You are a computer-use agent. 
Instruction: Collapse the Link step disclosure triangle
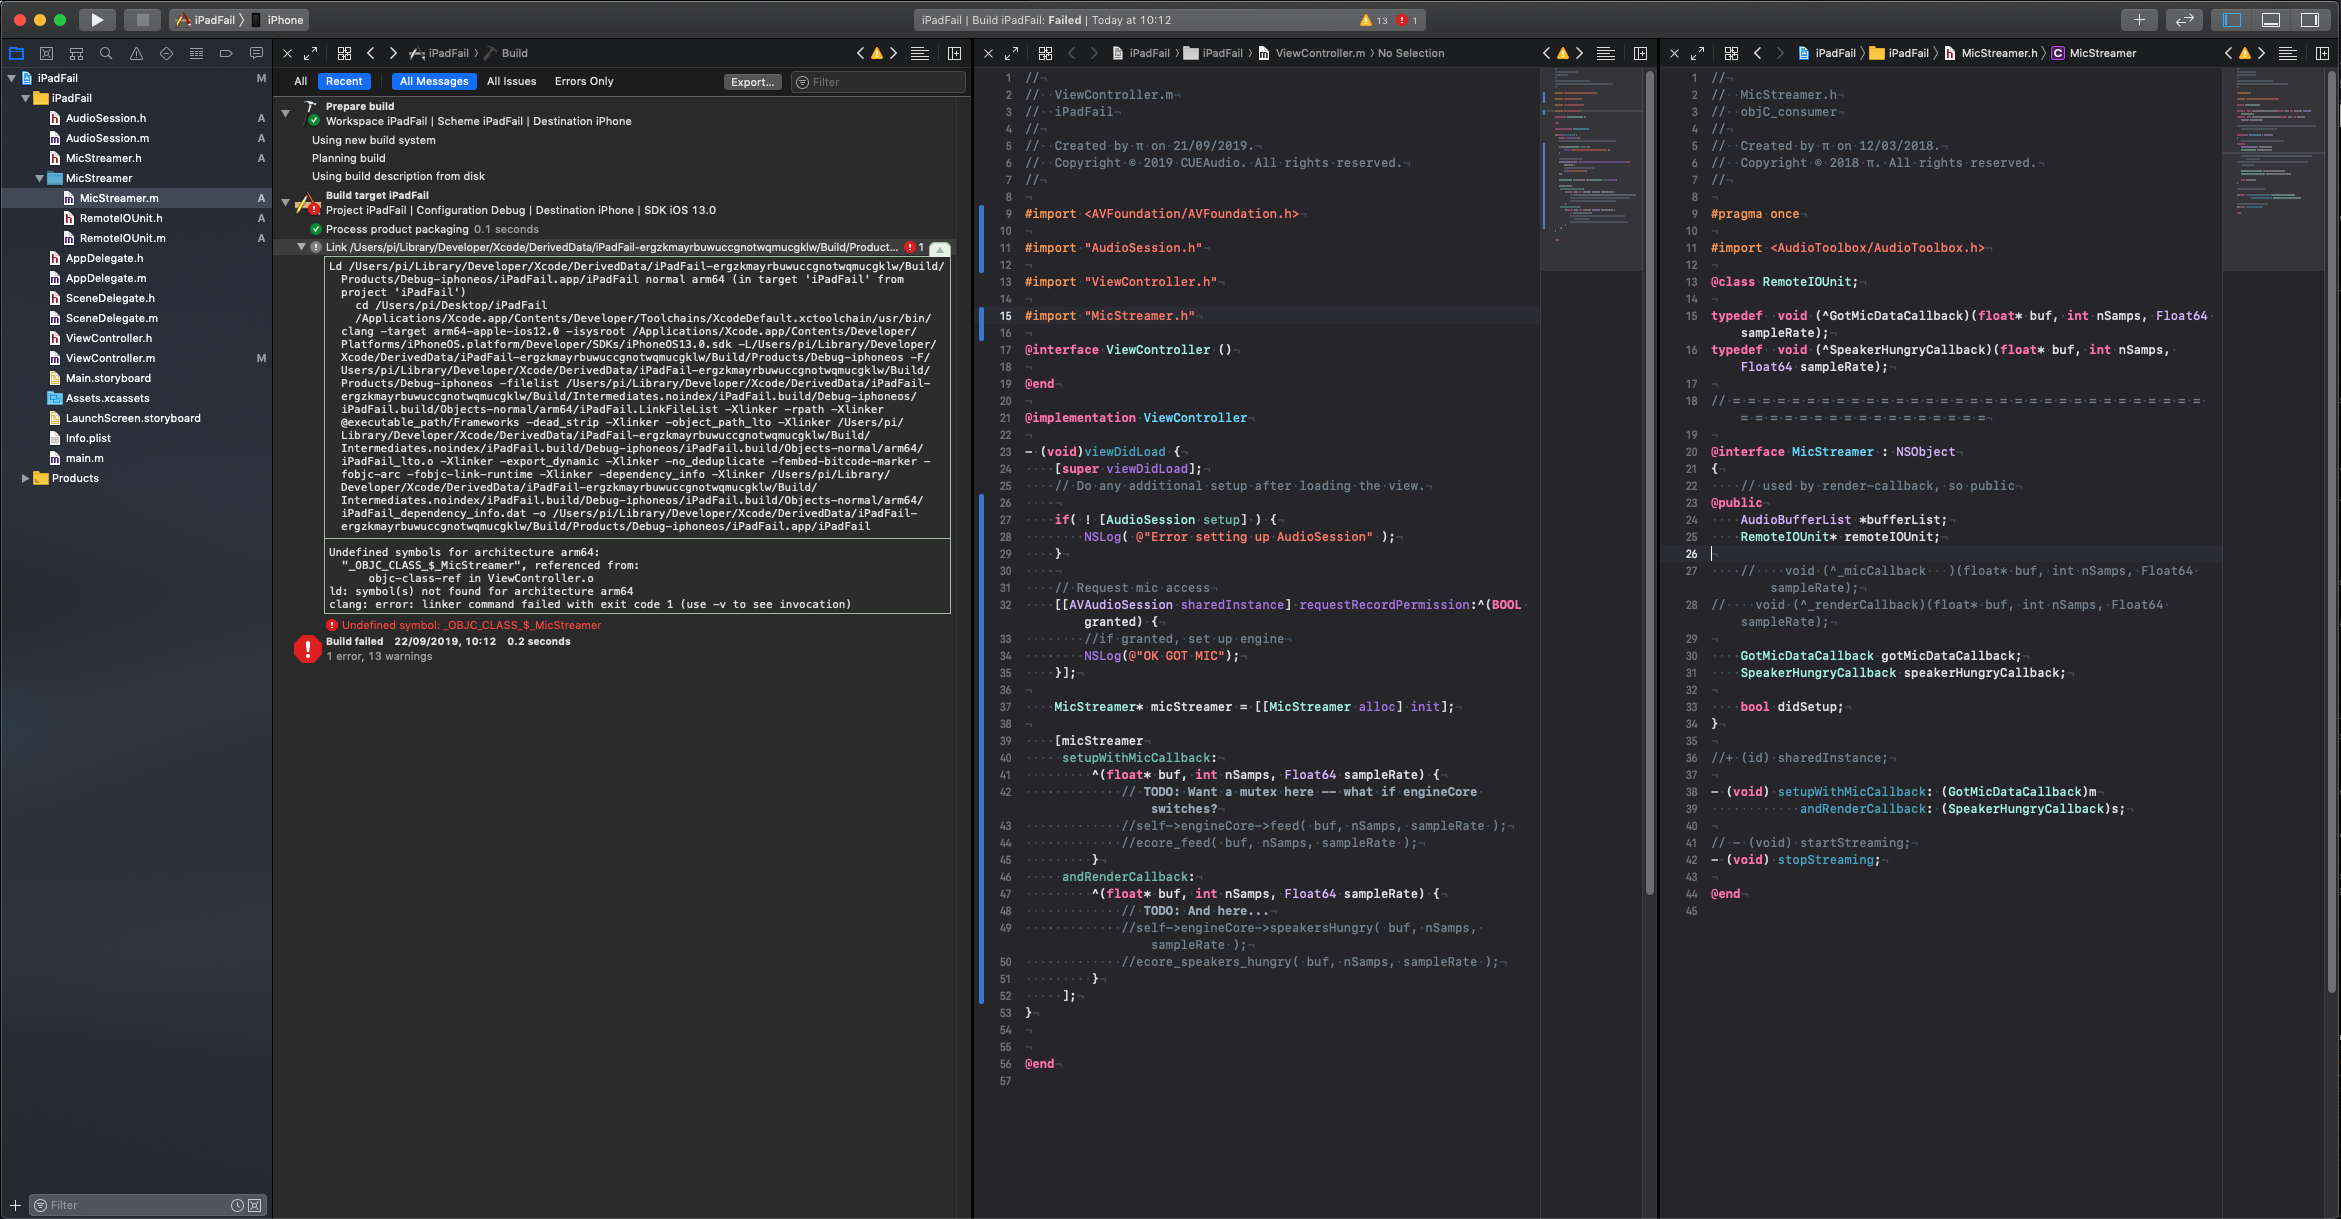(x=301, y=247)
